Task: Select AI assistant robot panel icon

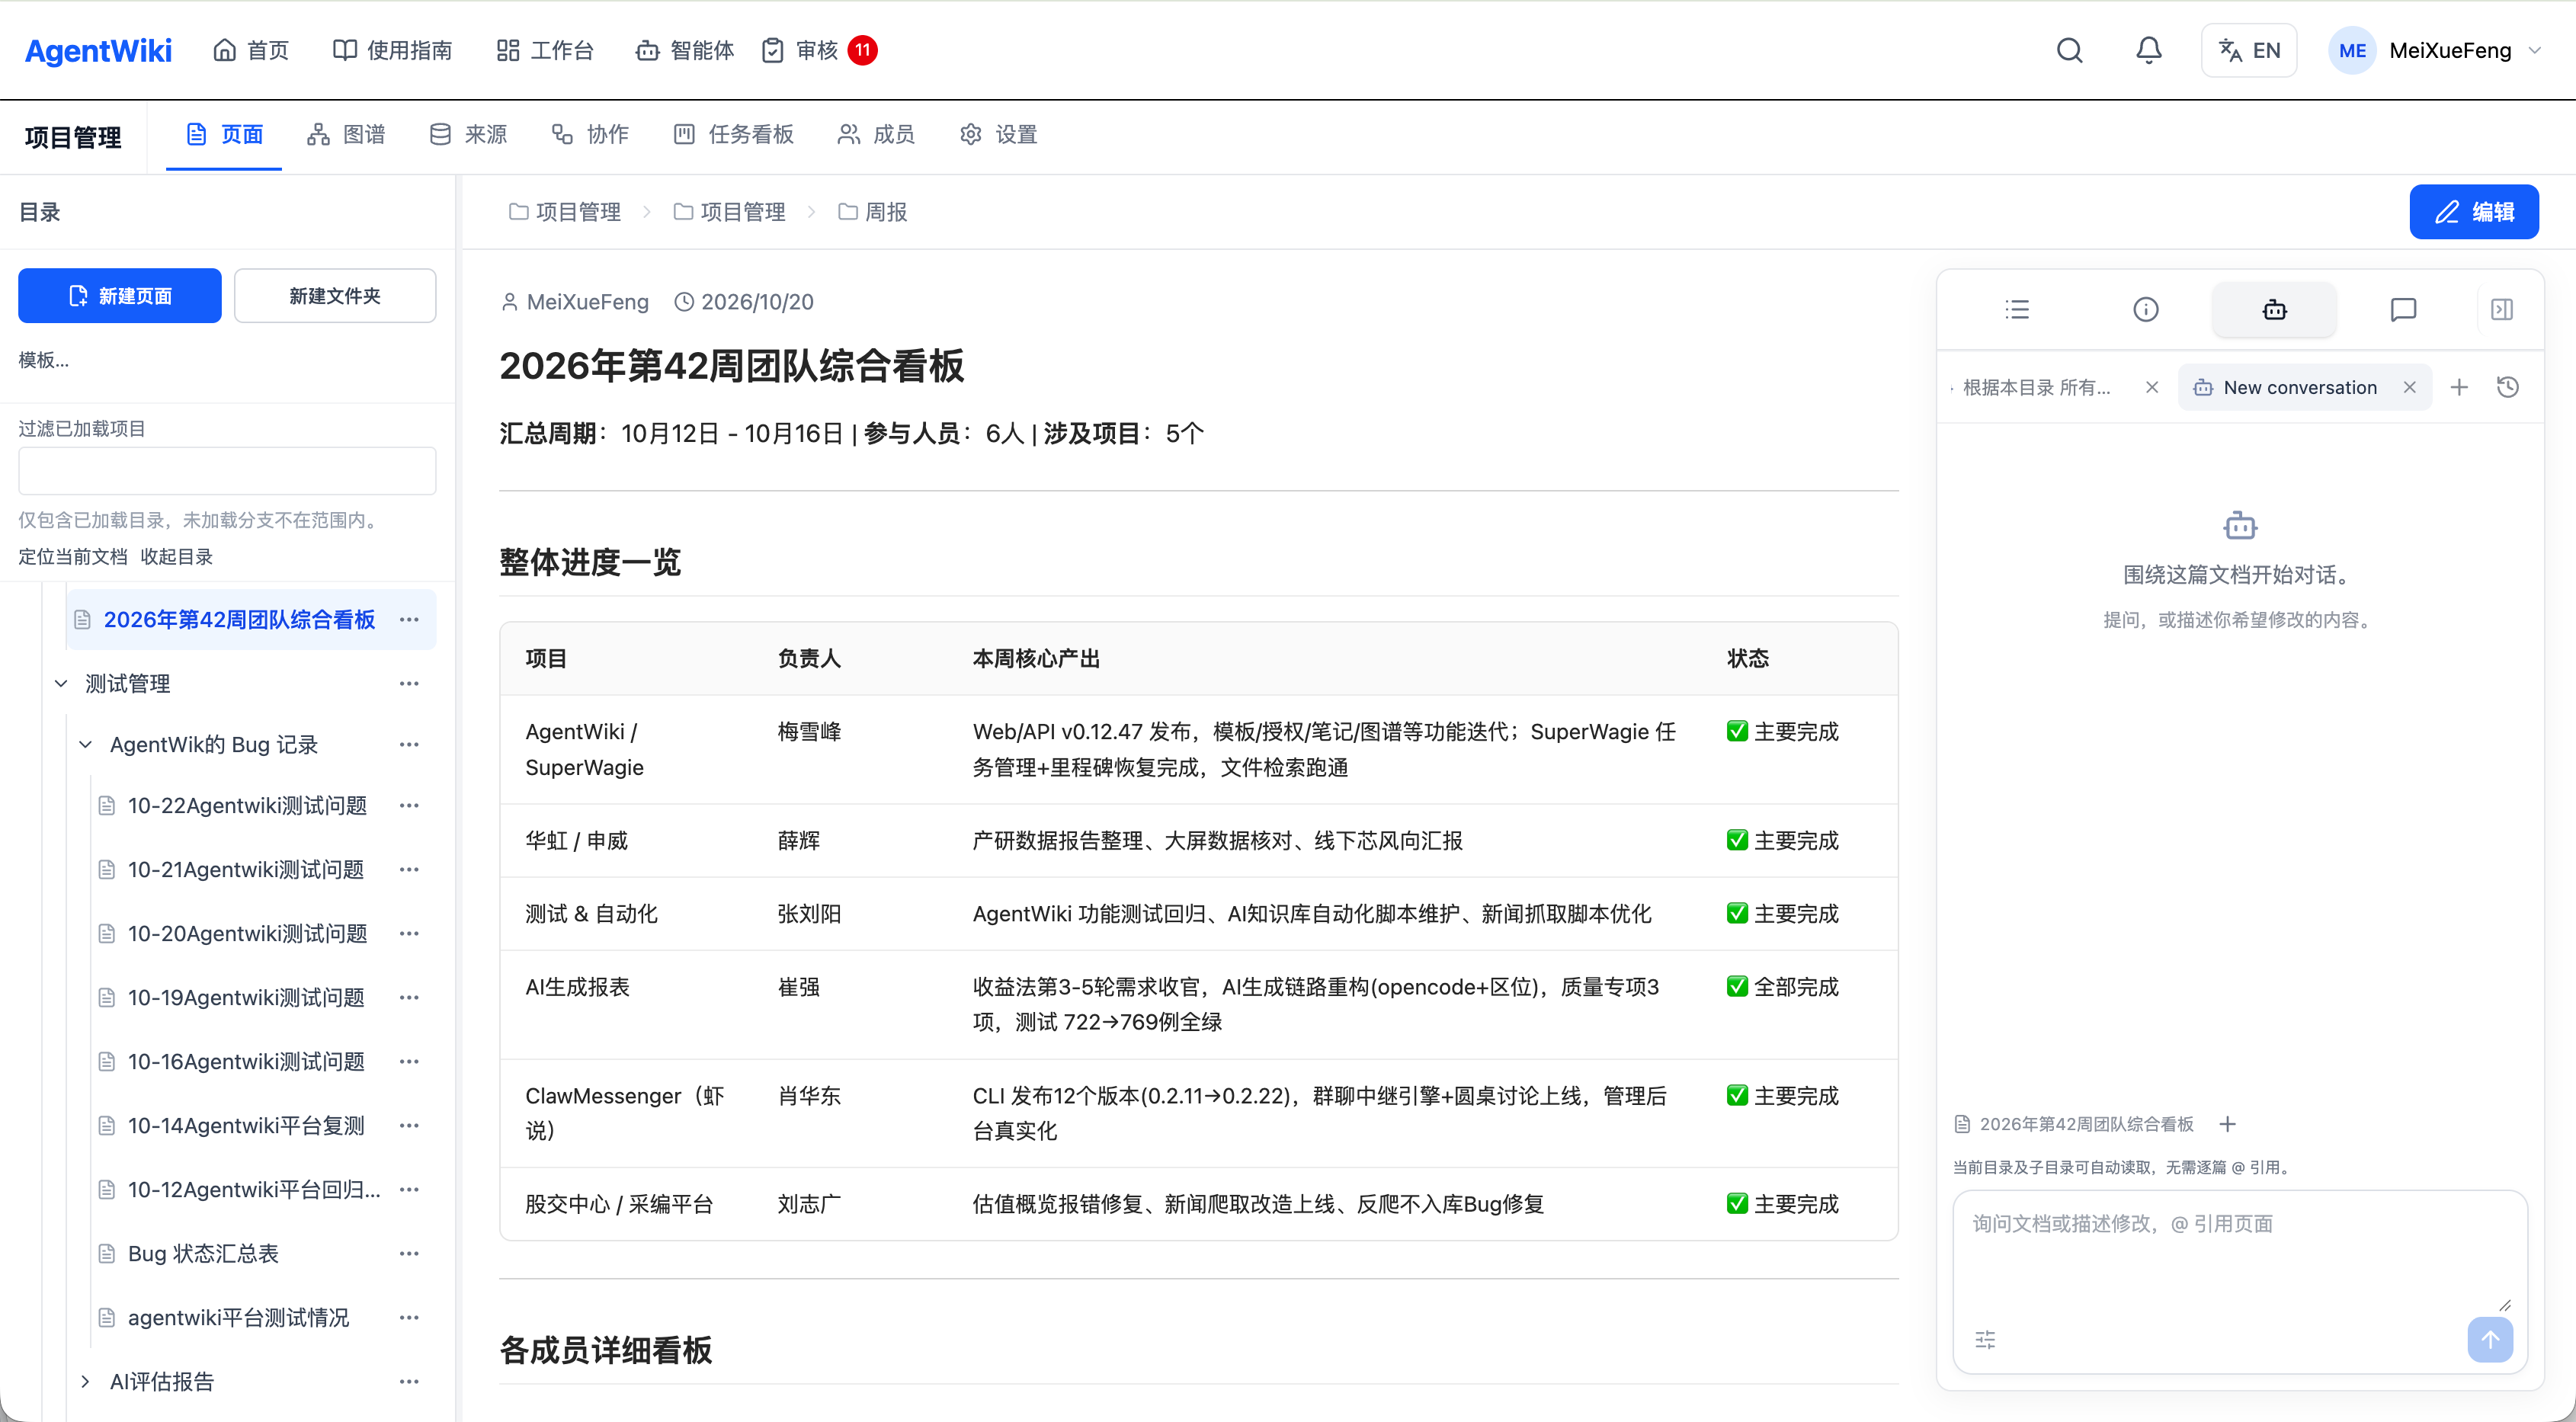Action: pyautogui.click(x=2274, y=310)
